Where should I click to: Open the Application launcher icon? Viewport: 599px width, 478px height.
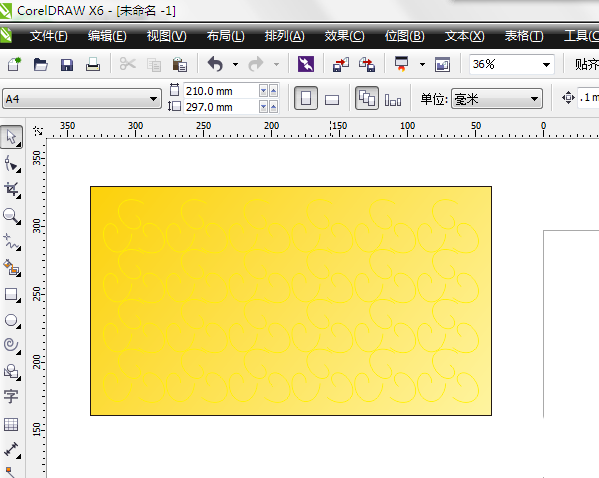(x=401, y=64)
